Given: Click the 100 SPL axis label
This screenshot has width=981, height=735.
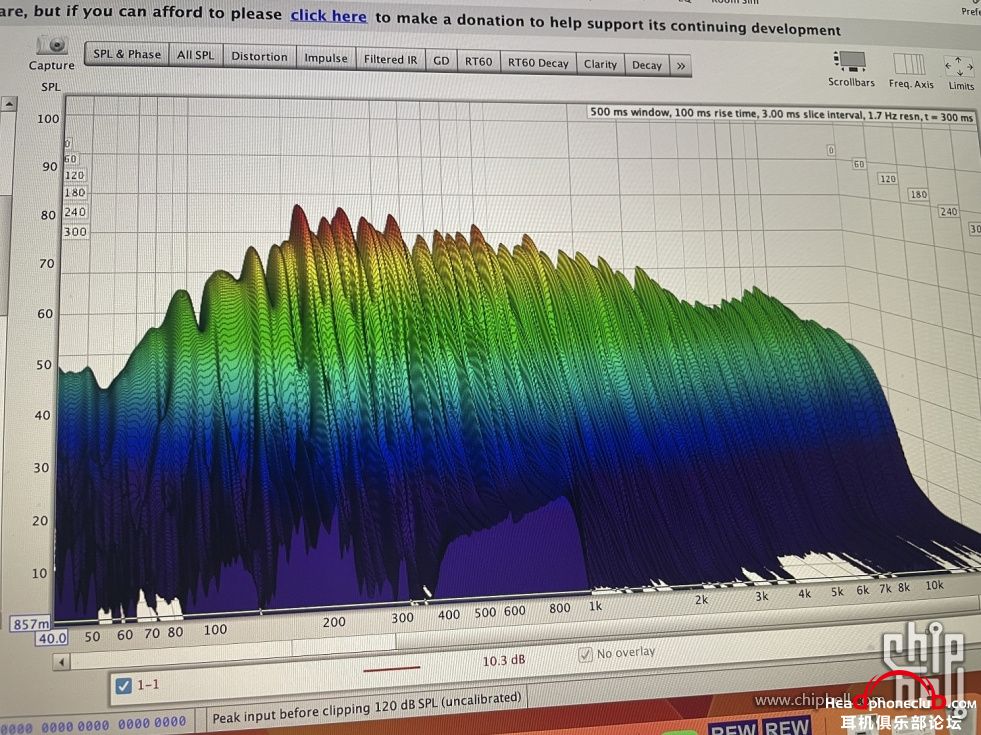Looking at the screenshot, I should tap(48, 119).
